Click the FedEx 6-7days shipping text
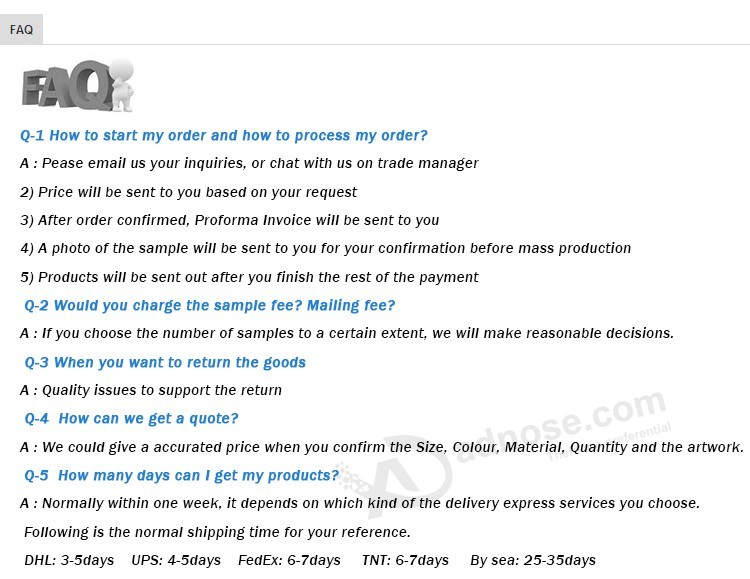 (x=289, y=560)
